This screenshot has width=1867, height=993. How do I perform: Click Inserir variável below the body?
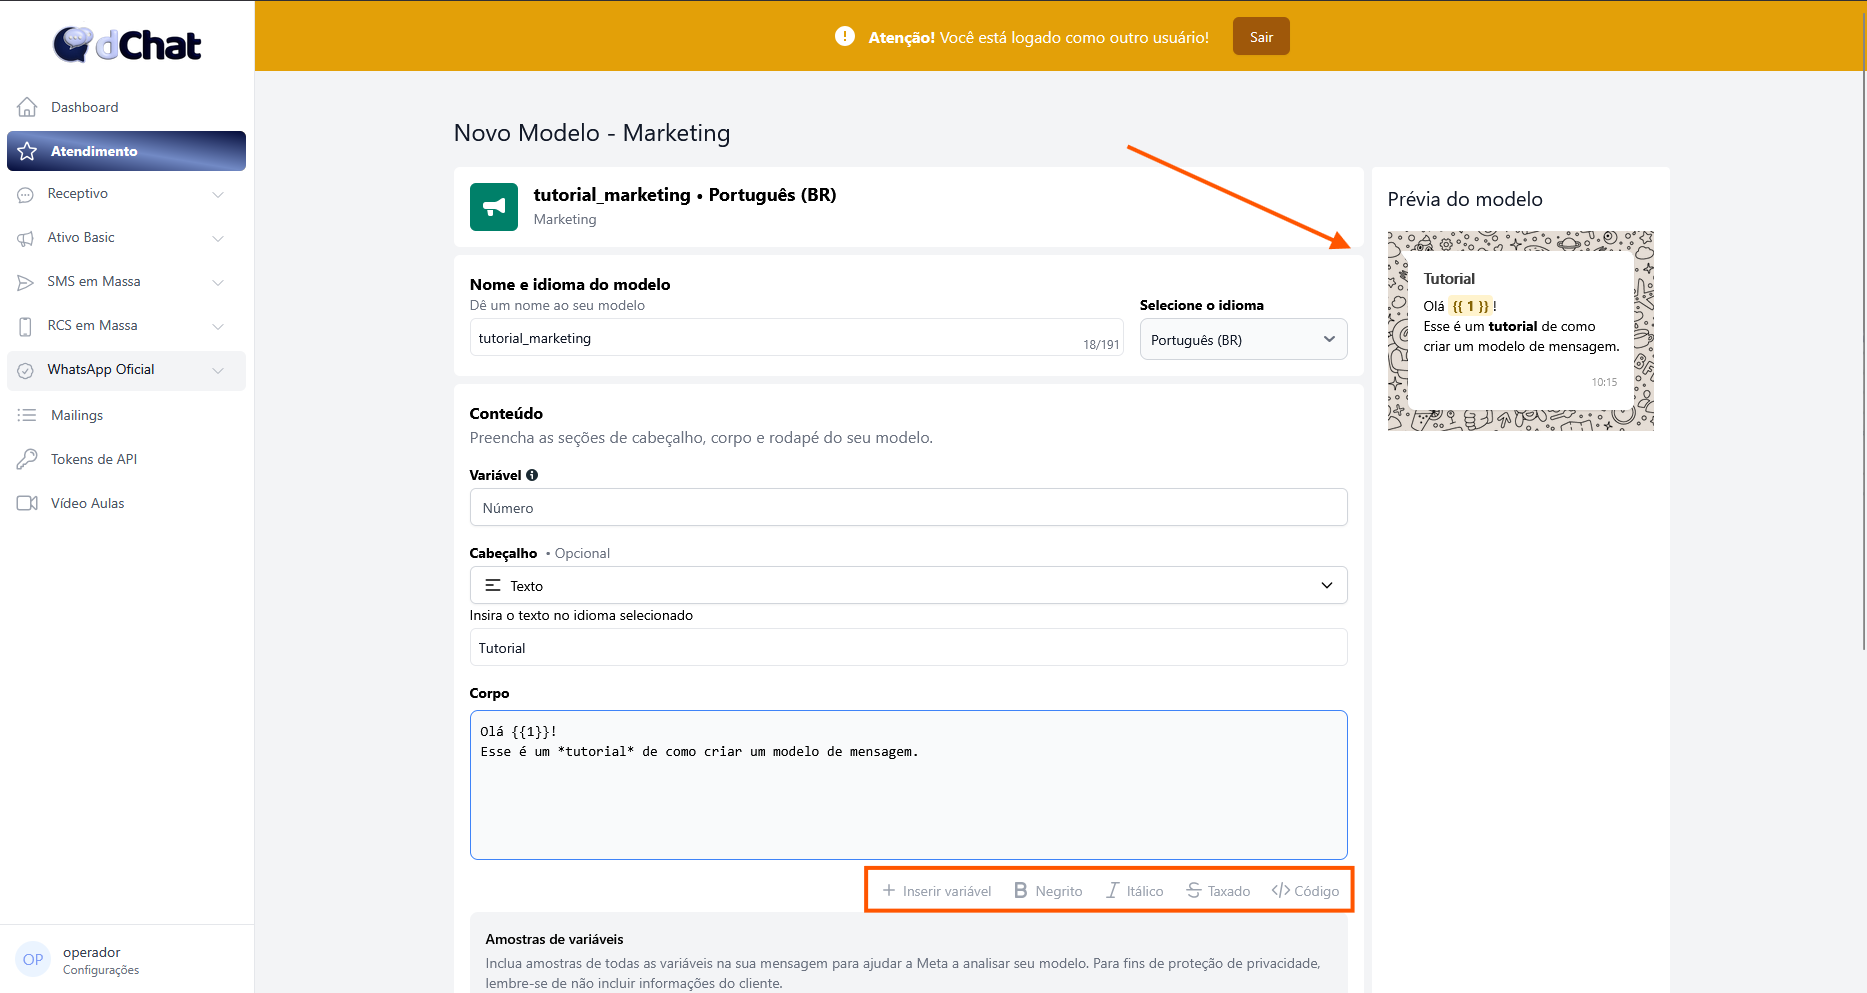tap(936, 890)
